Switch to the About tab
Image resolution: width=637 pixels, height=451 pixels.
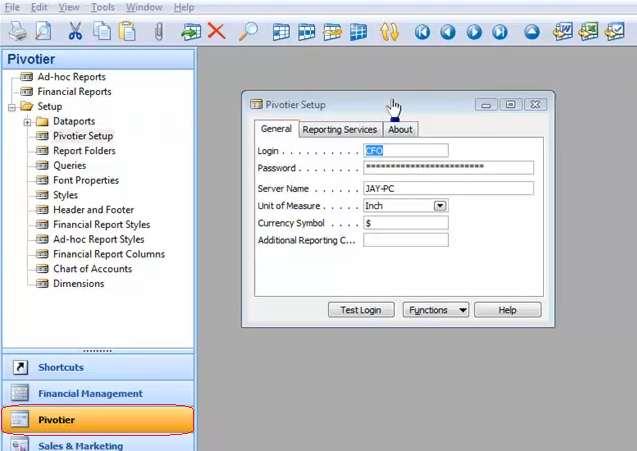400,130
